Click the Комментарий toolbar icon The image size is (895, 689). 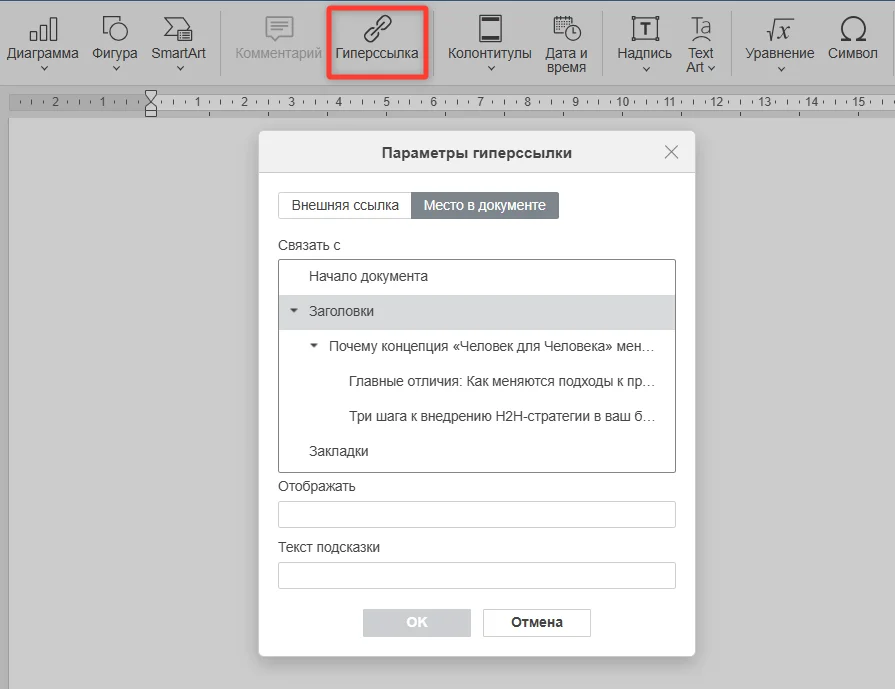(x=279, y=29)
